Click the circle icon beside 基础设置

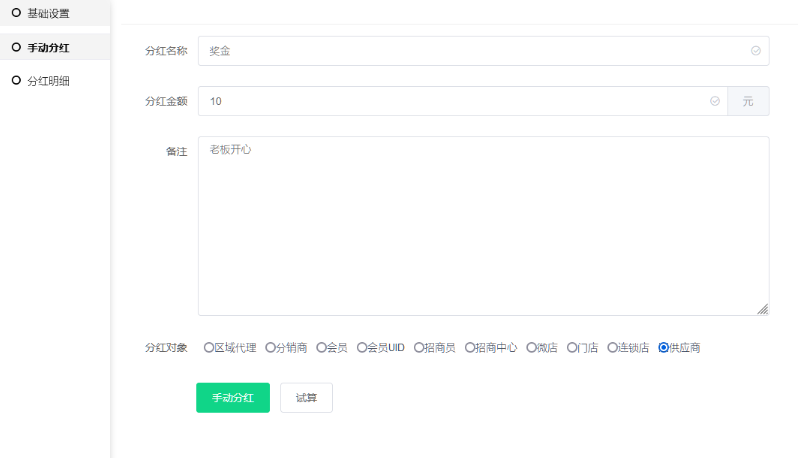16,13
